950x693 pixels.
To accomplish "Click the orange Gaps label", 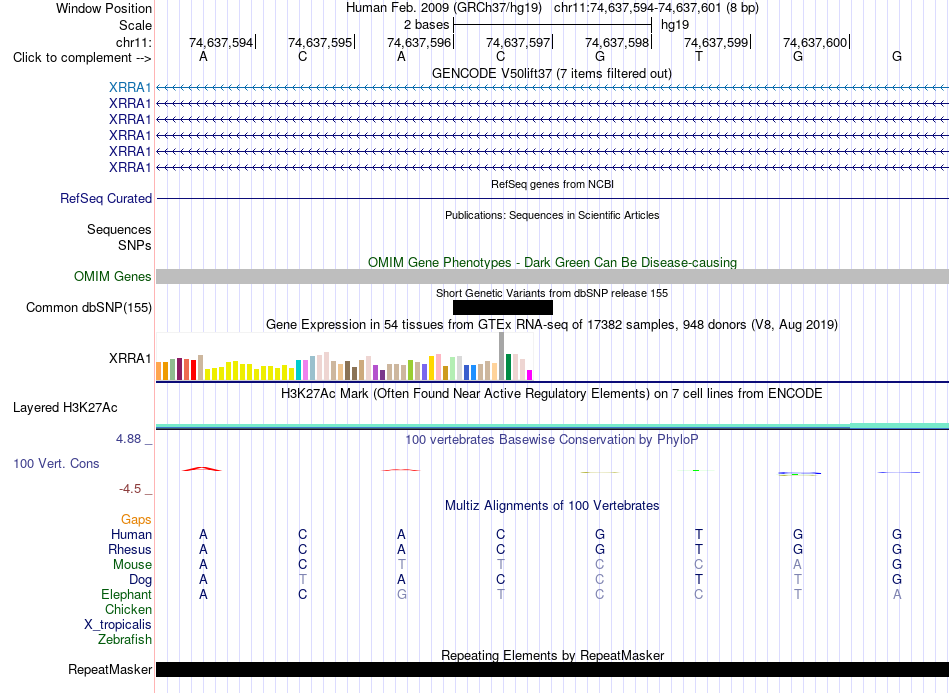I will pyautogui.click(x=136, y=519).
